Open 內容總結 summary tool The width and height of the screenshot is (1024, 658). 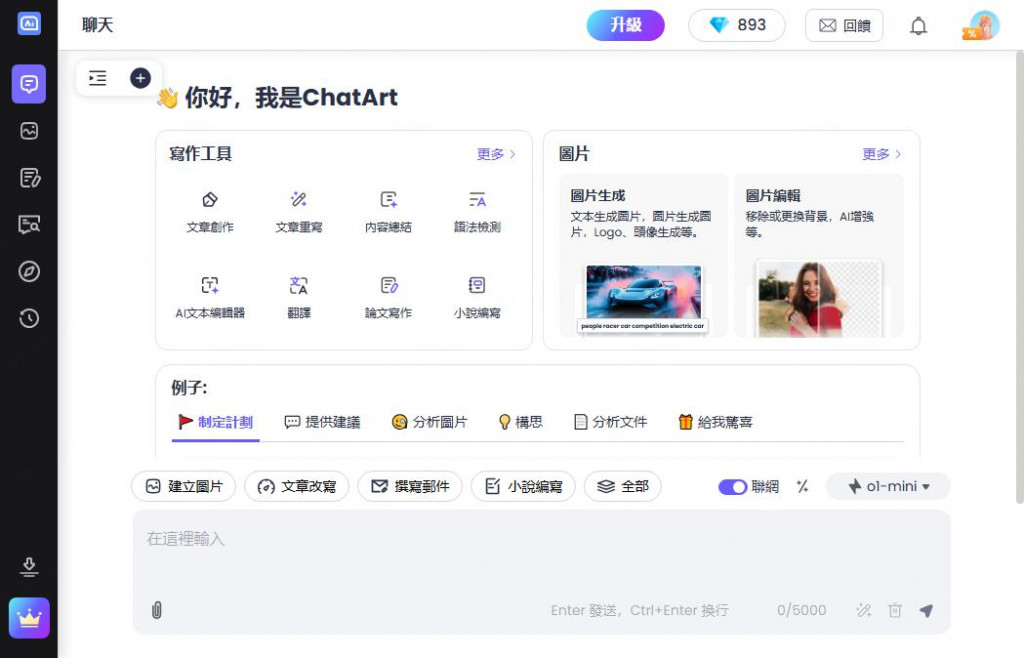(389, 212)
